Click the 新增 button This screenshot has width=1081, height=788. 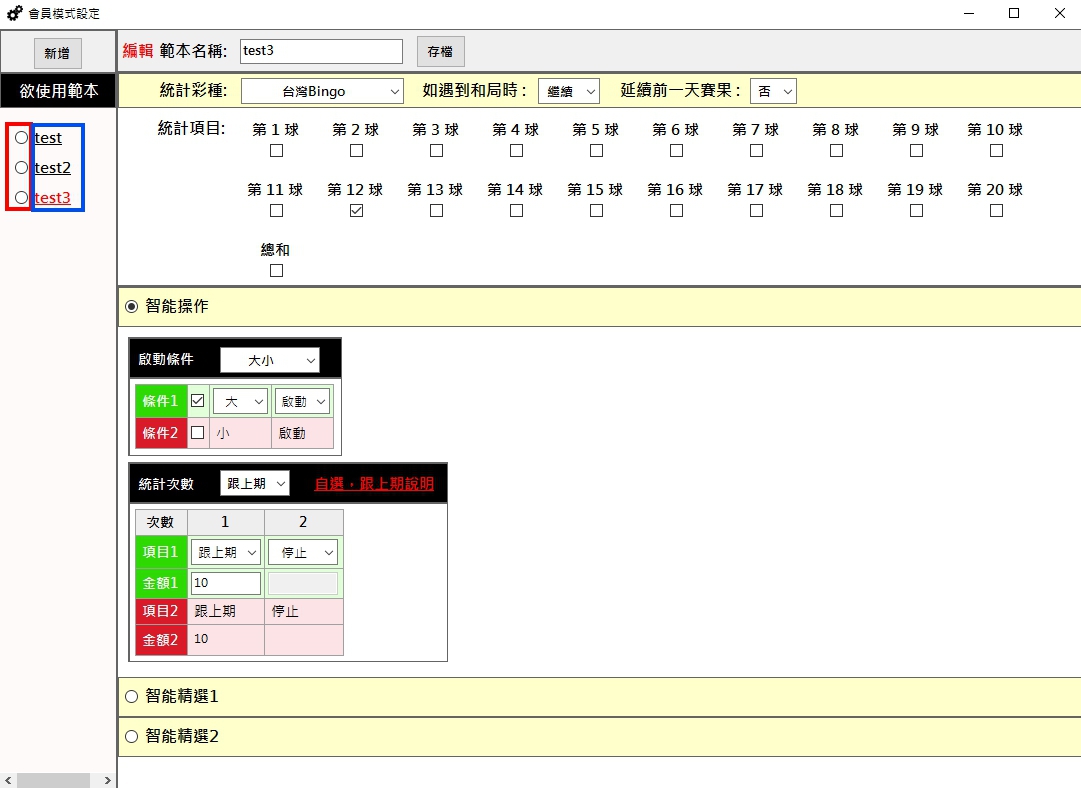click(57, 53)
